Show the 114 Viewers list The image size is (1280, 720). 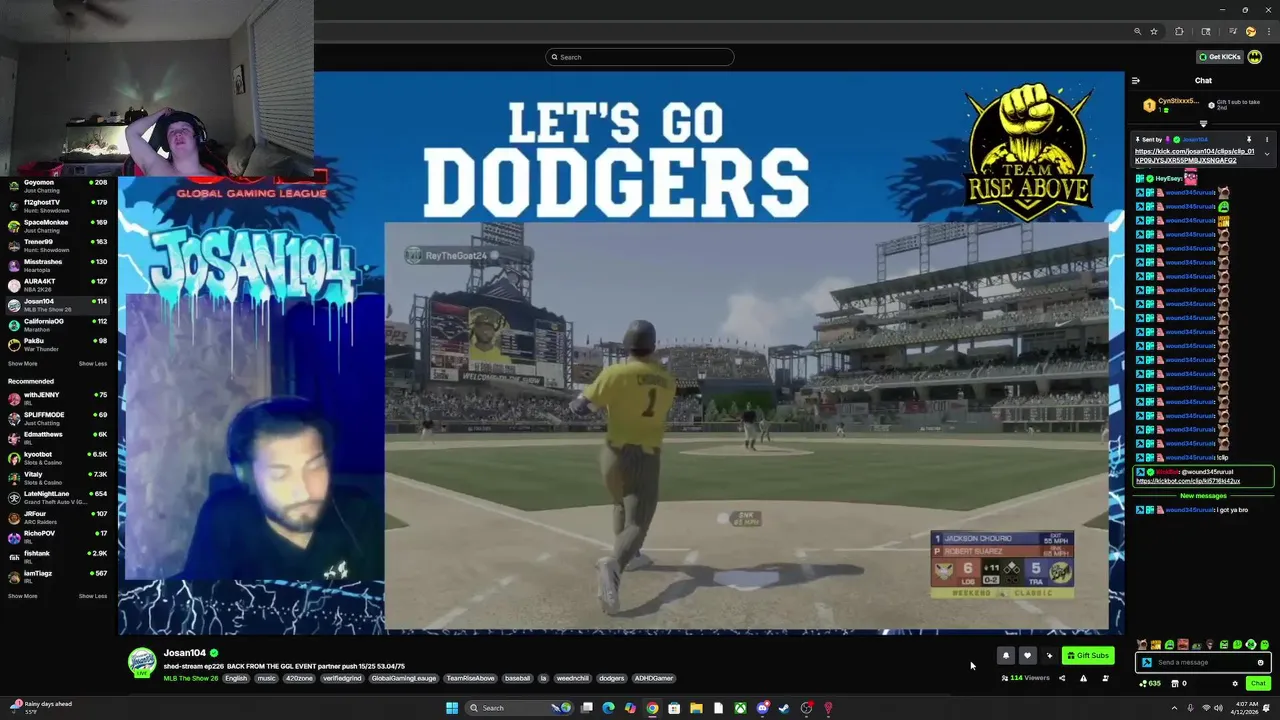(1025, 678)
